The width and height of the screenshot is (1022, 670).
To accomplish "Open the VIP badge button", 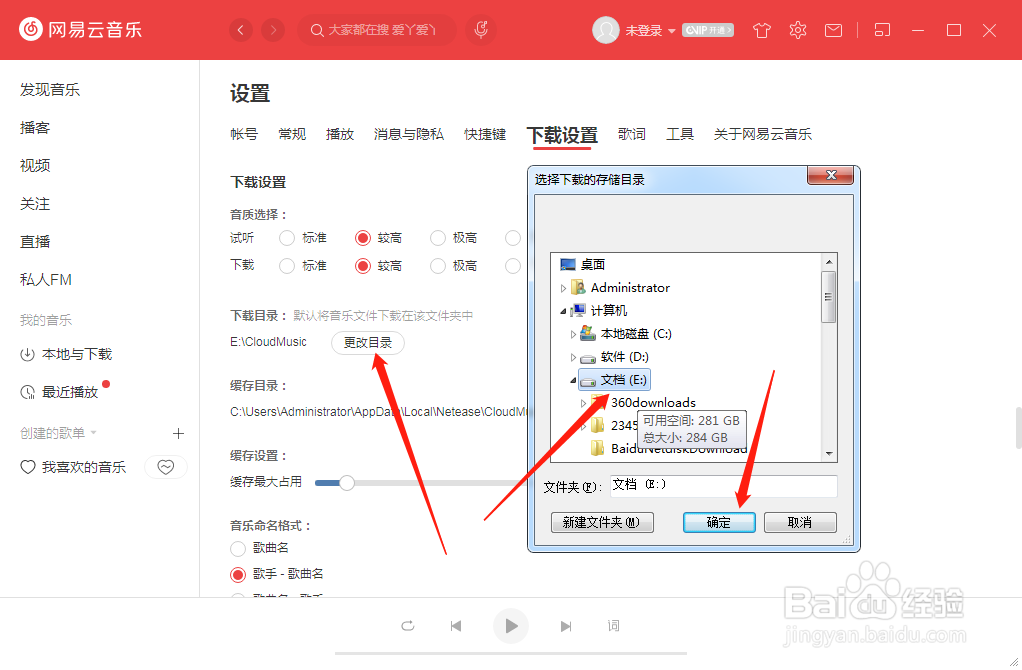I will click(x=708, y=30).
